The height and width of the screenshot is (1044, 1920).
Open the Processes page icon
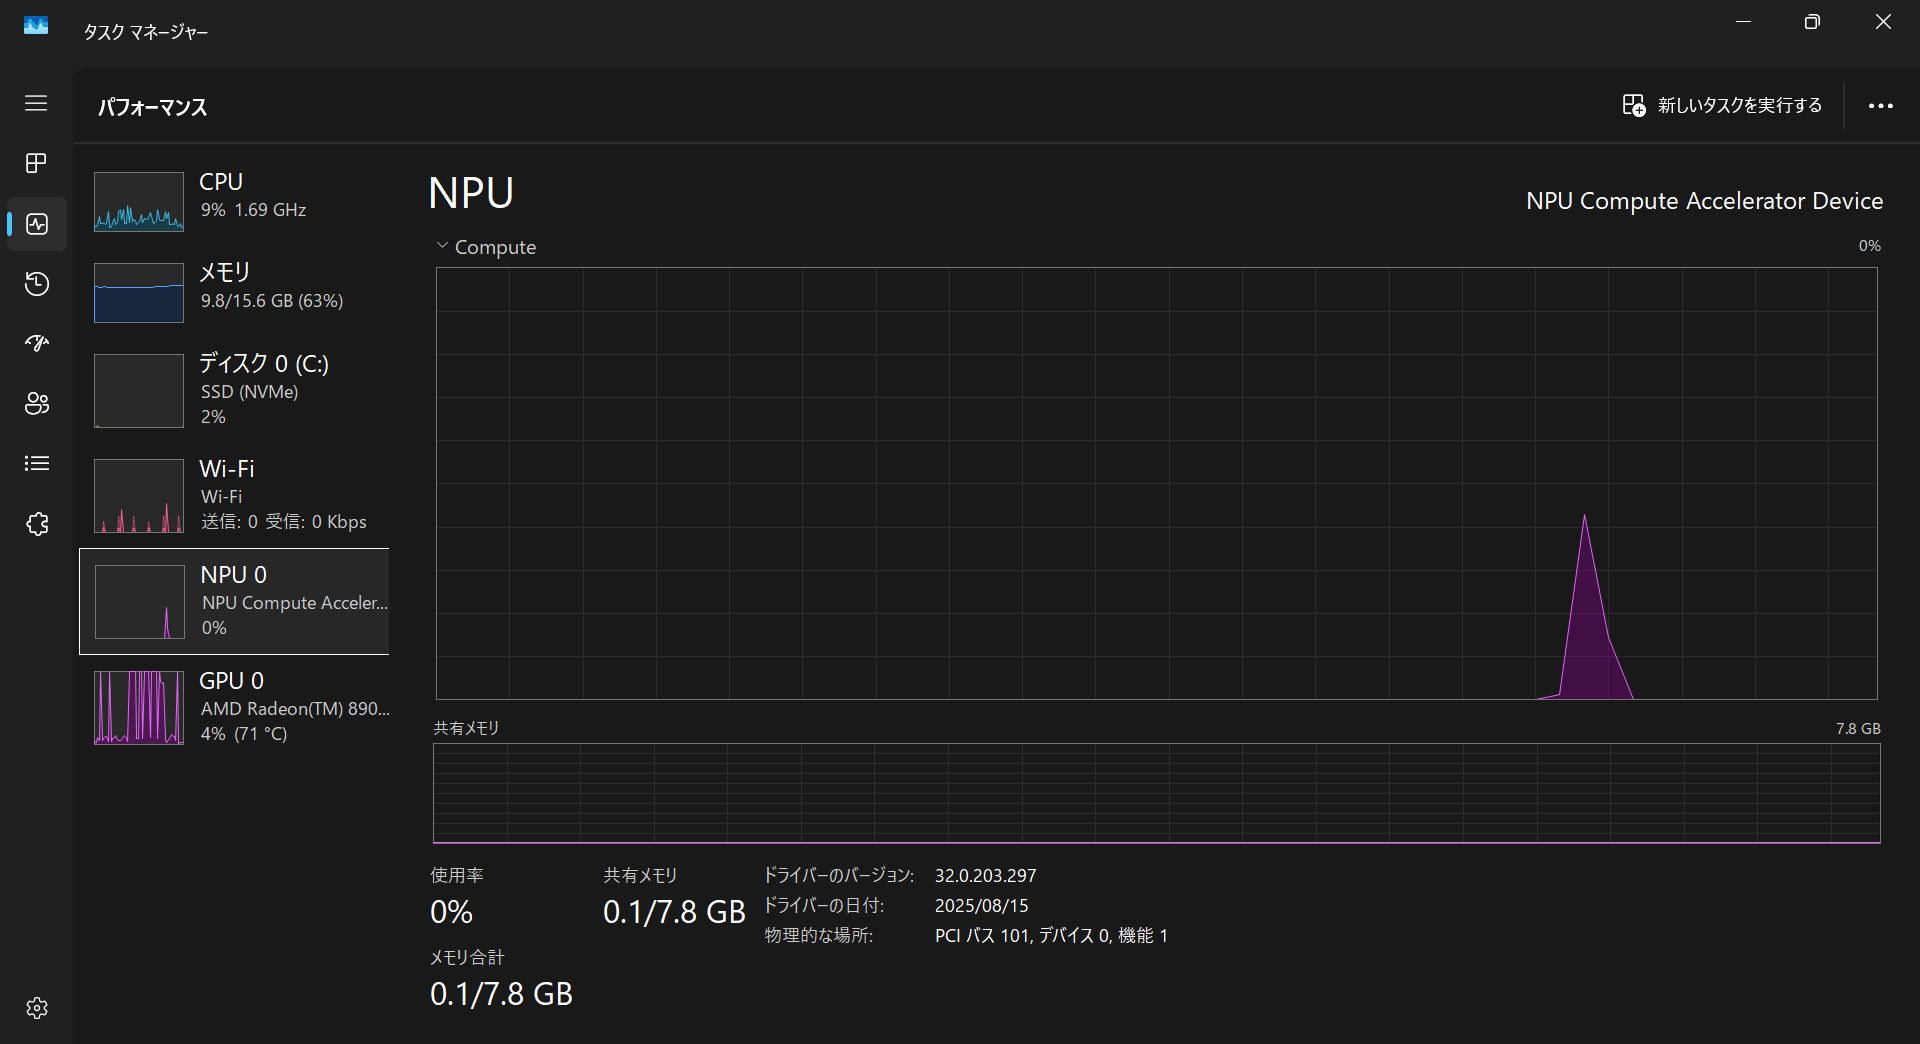pos(36,163)
